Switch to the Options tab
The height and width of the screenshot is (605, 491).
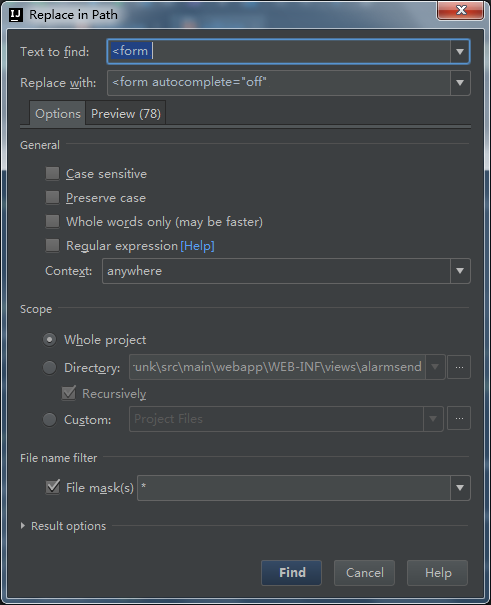(57, 113)
